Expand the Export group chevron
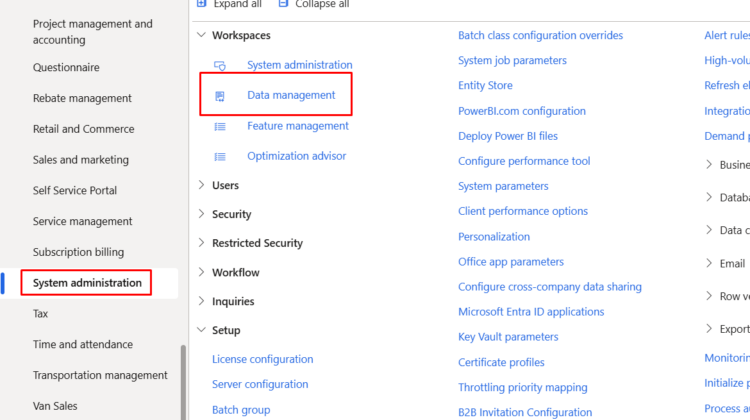 (x=709, y=328)
